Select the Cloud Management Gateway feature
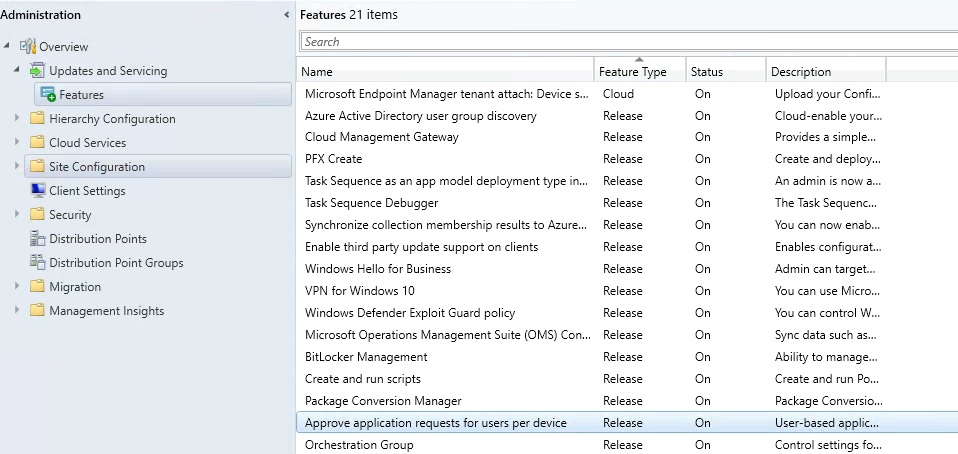The height and width of the screenshot is (454, 958). pos(381,137)
